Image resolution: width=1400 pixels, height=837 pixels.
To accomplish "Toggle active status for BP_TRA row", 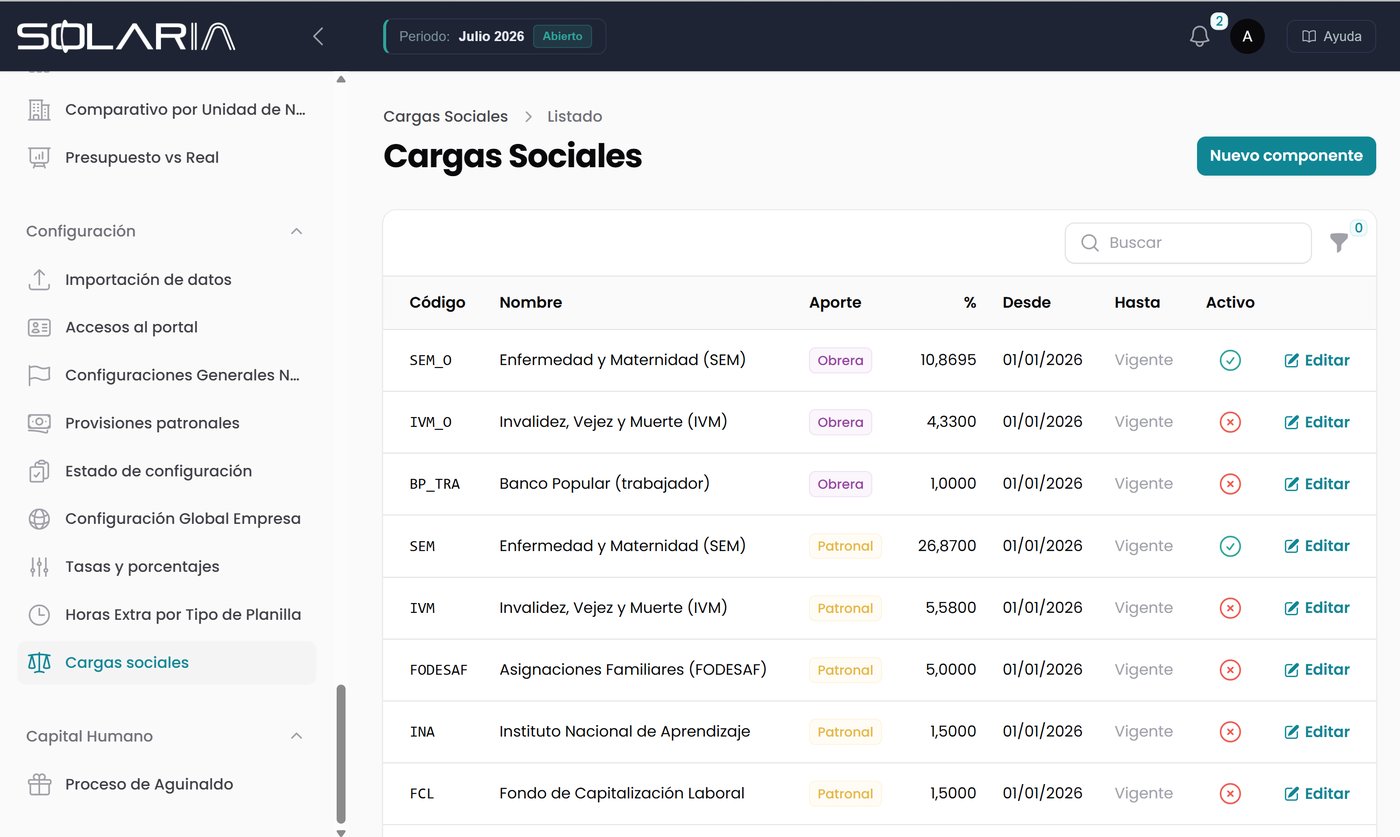I will click(x=1230, y=484).
